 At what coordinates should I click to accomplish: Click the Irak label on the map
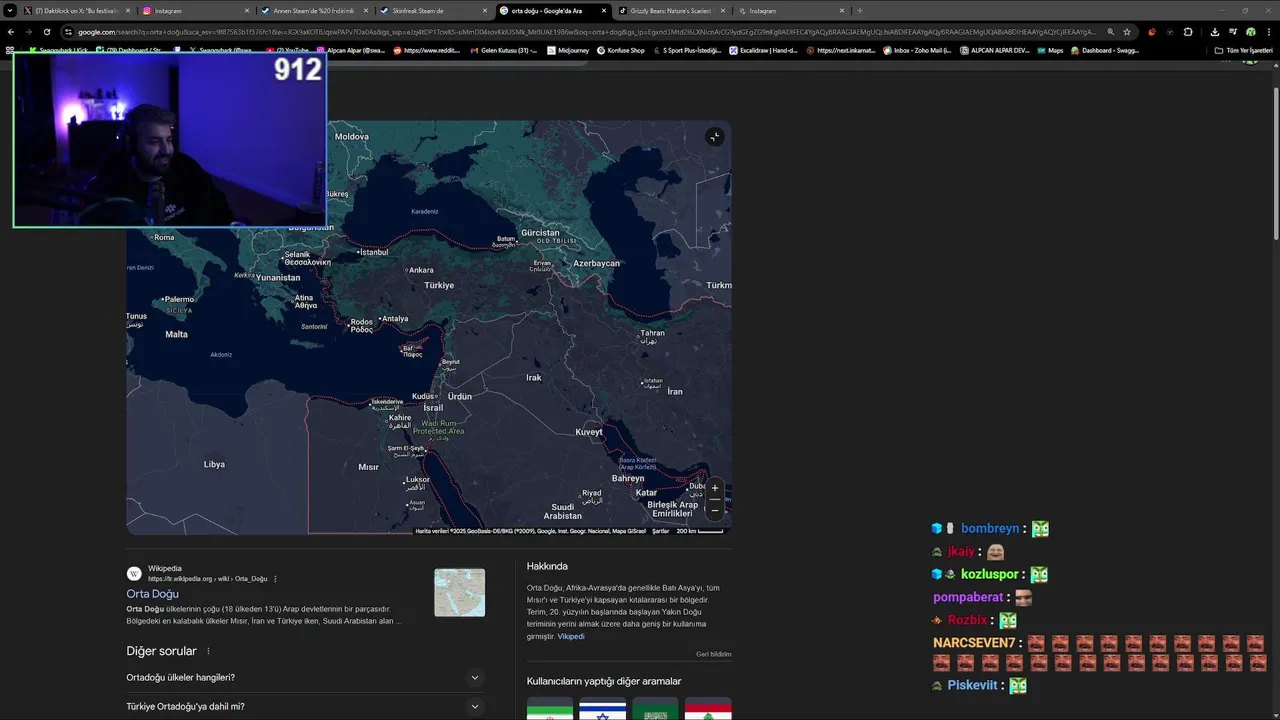click(x=534, y=377)
